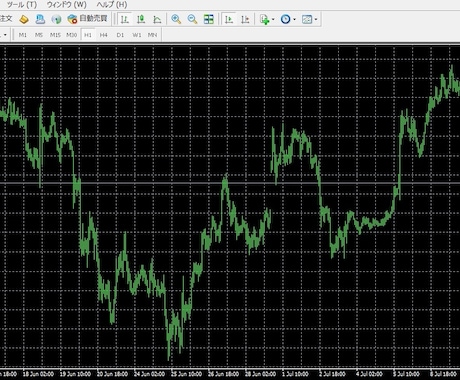This screenshot has height=380, width=460.
Task: Switch chart to candlestick style
Action: (x=141, y=19)
